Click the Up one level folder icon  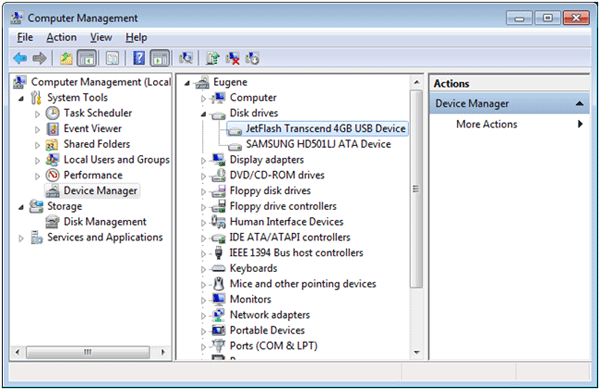click(x=66, y=58)
